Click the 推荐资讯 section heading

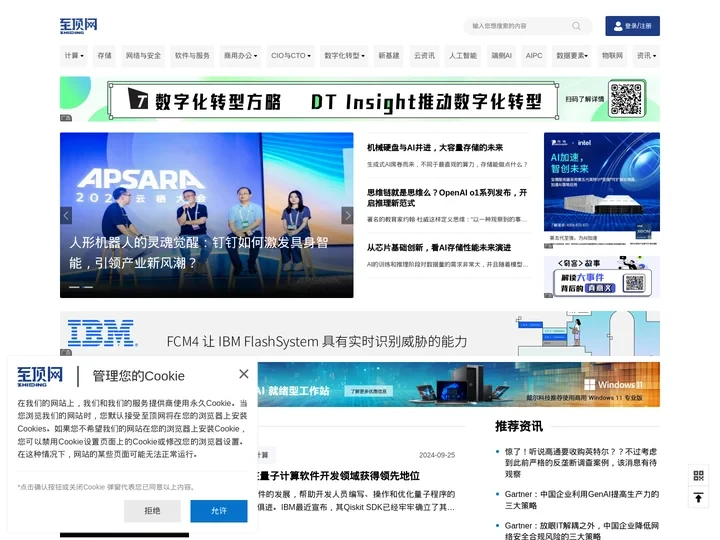(519, 426)
